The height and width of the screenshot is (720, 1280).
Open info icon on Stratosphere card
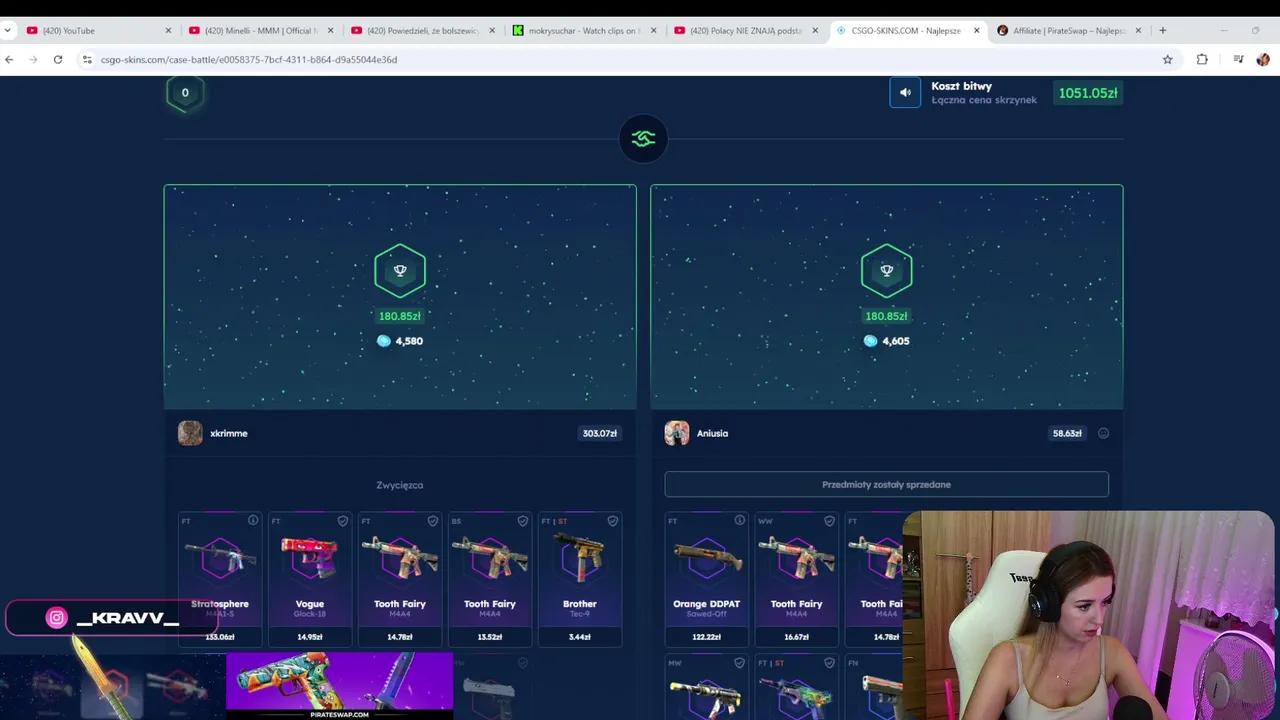coord(253,520)
